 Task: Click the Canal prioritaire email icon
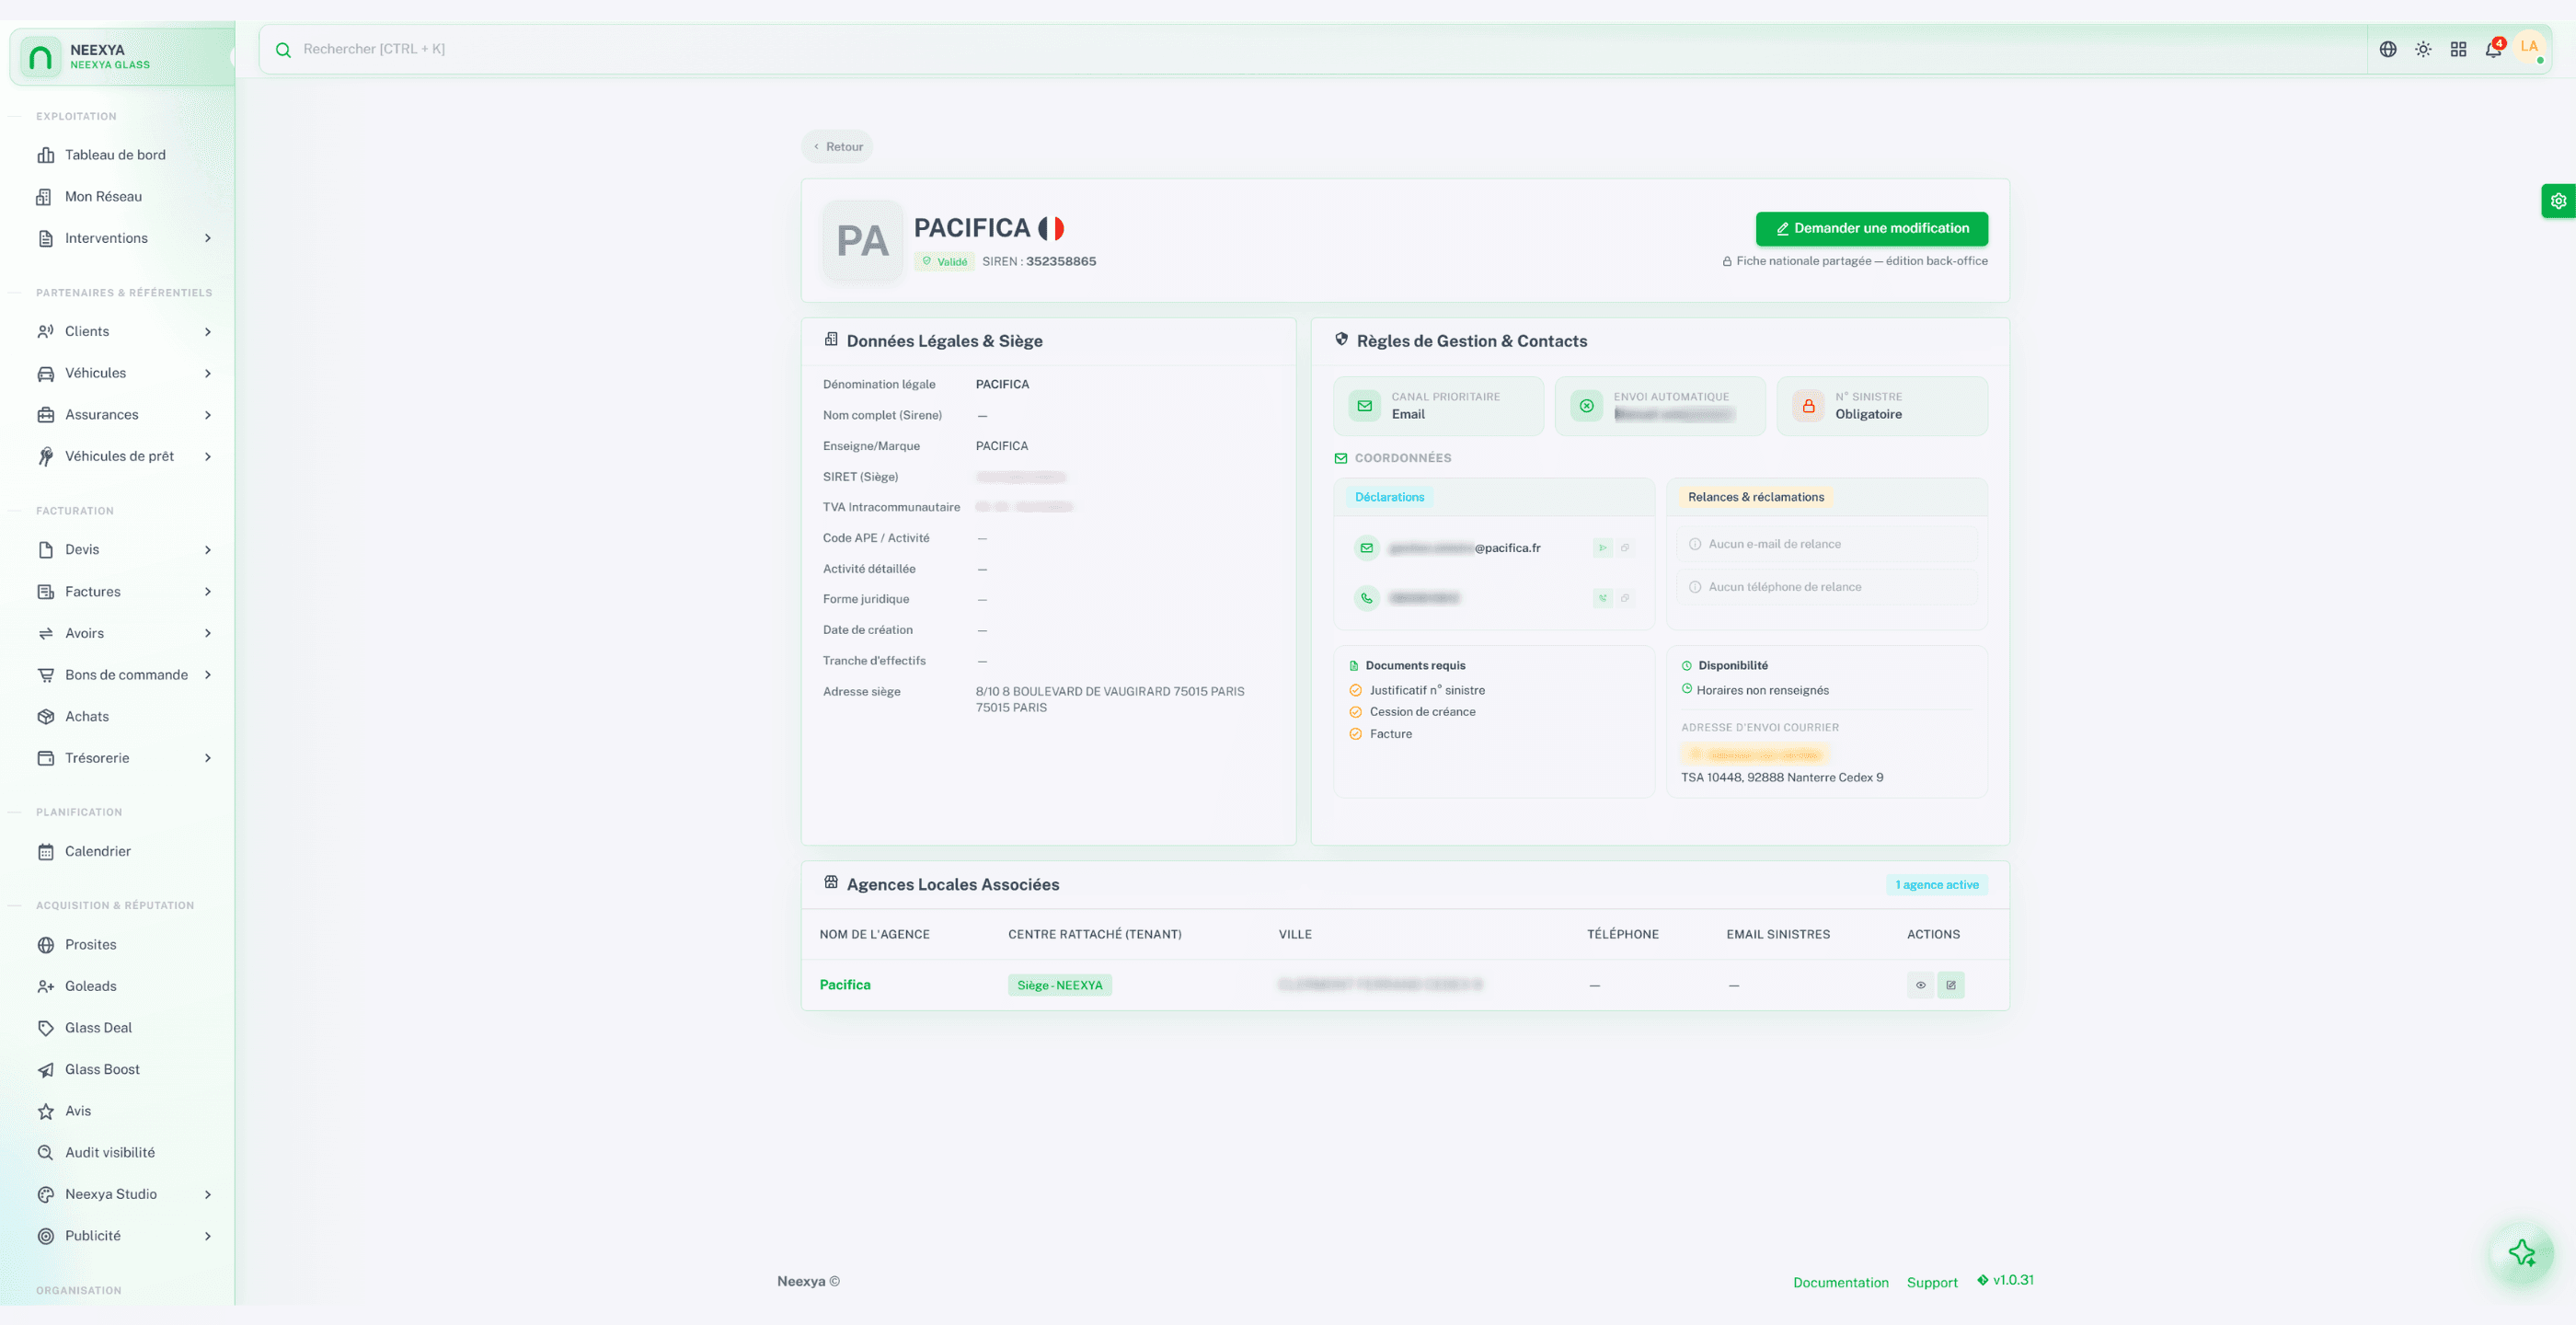tap(1364, 406)
